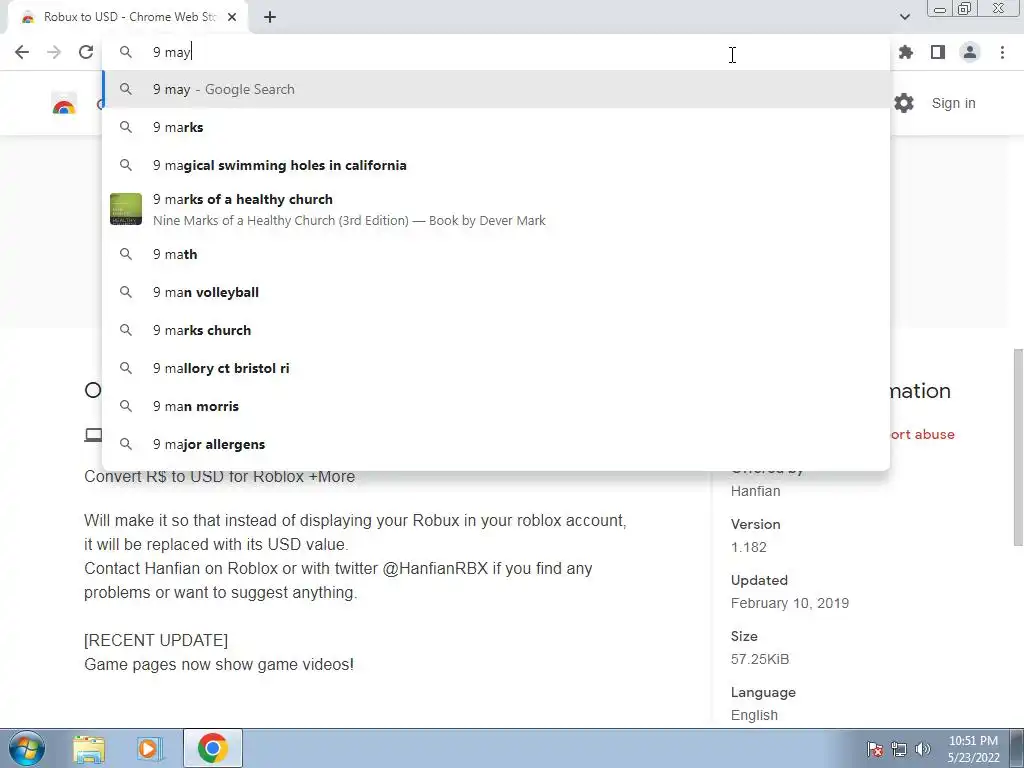Image resolution: width=1024 pixels, height=768 pixels.
Task: Close the Robux to USD tab
Action: click(232, 17)
